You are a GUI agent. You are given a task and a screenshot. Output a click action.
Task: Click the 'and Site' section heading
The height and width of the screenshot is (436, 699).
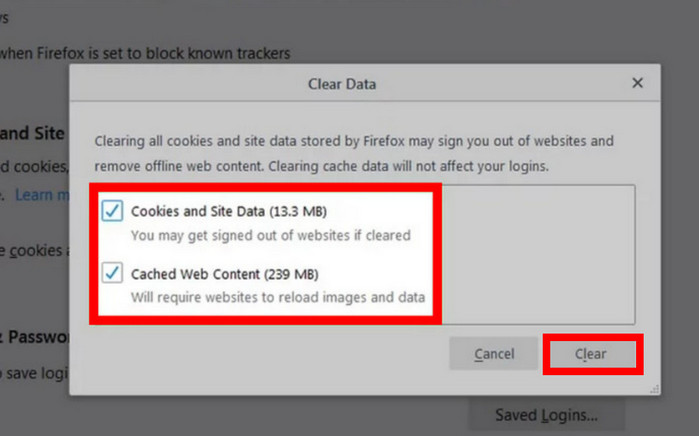(x=33, y=133)
